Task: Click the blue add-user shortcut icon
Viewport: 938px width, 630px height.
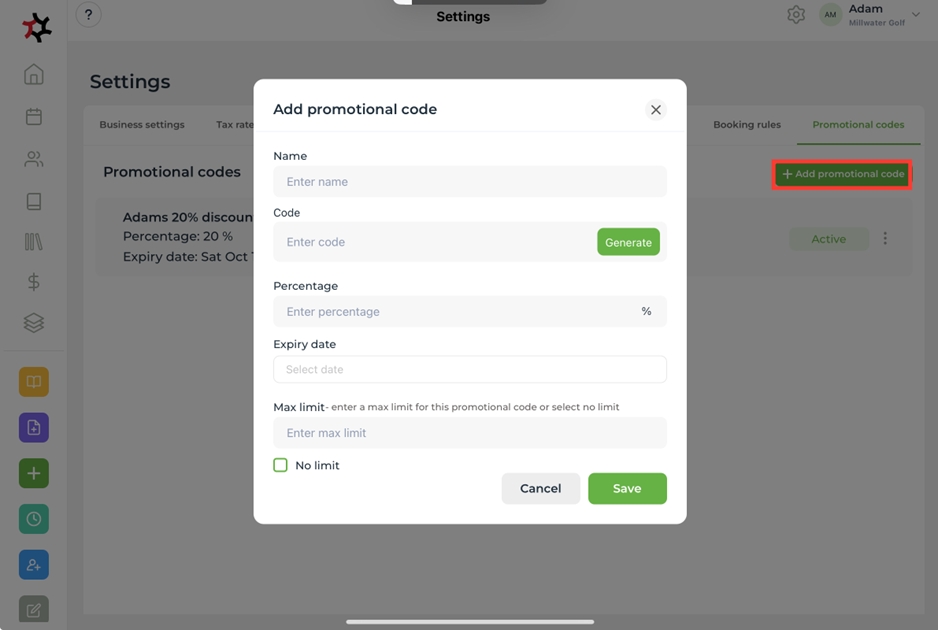Action: pos(34,565)
